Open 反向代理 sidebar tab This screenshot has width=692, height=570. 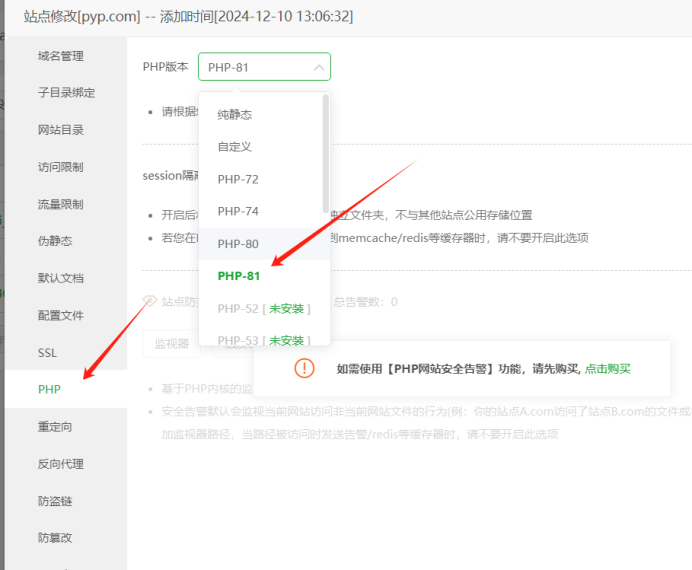61,464
